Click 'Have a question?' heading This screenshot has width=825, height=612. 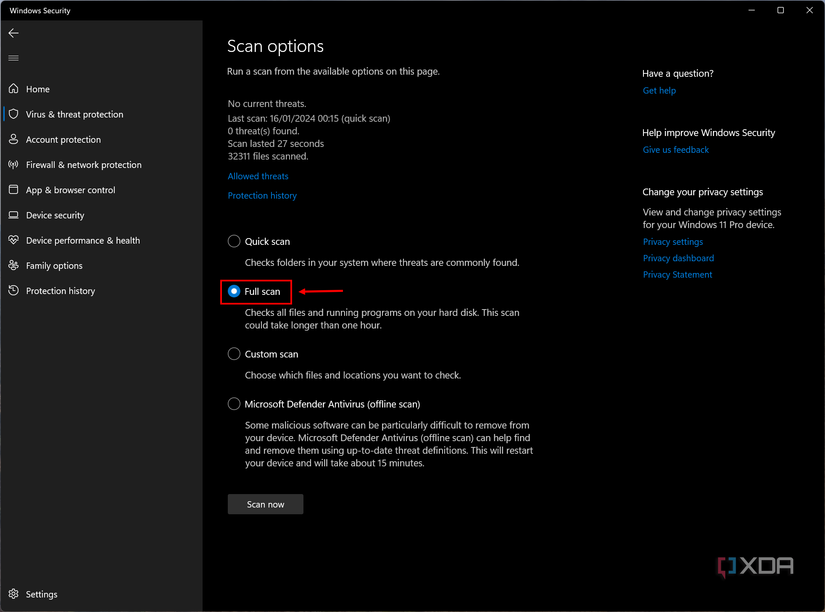[x=678, y=74]
